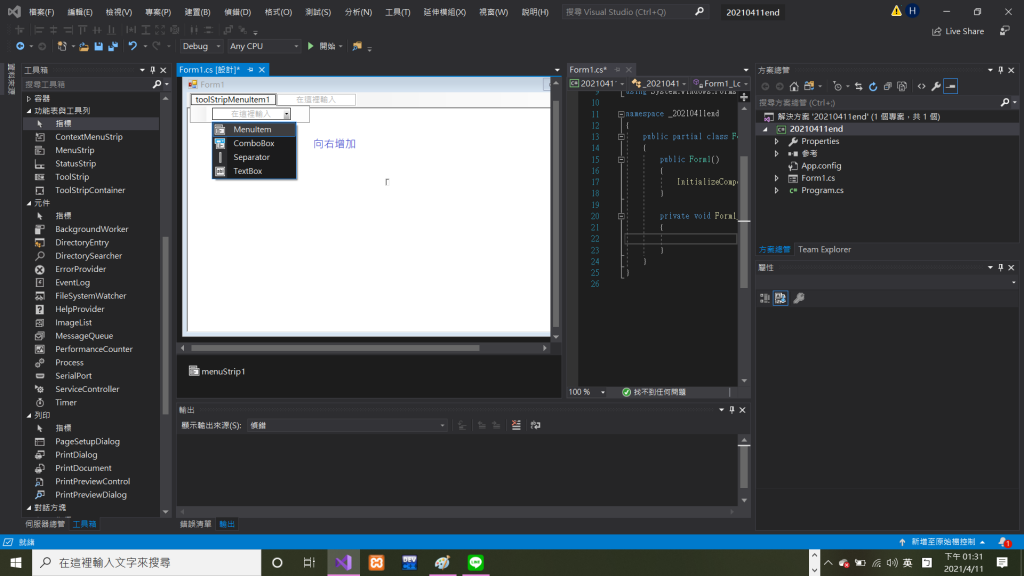This screenshot has width=1024, height=576.
Task: Sort properties alphabetically
Action: point(780,298)
